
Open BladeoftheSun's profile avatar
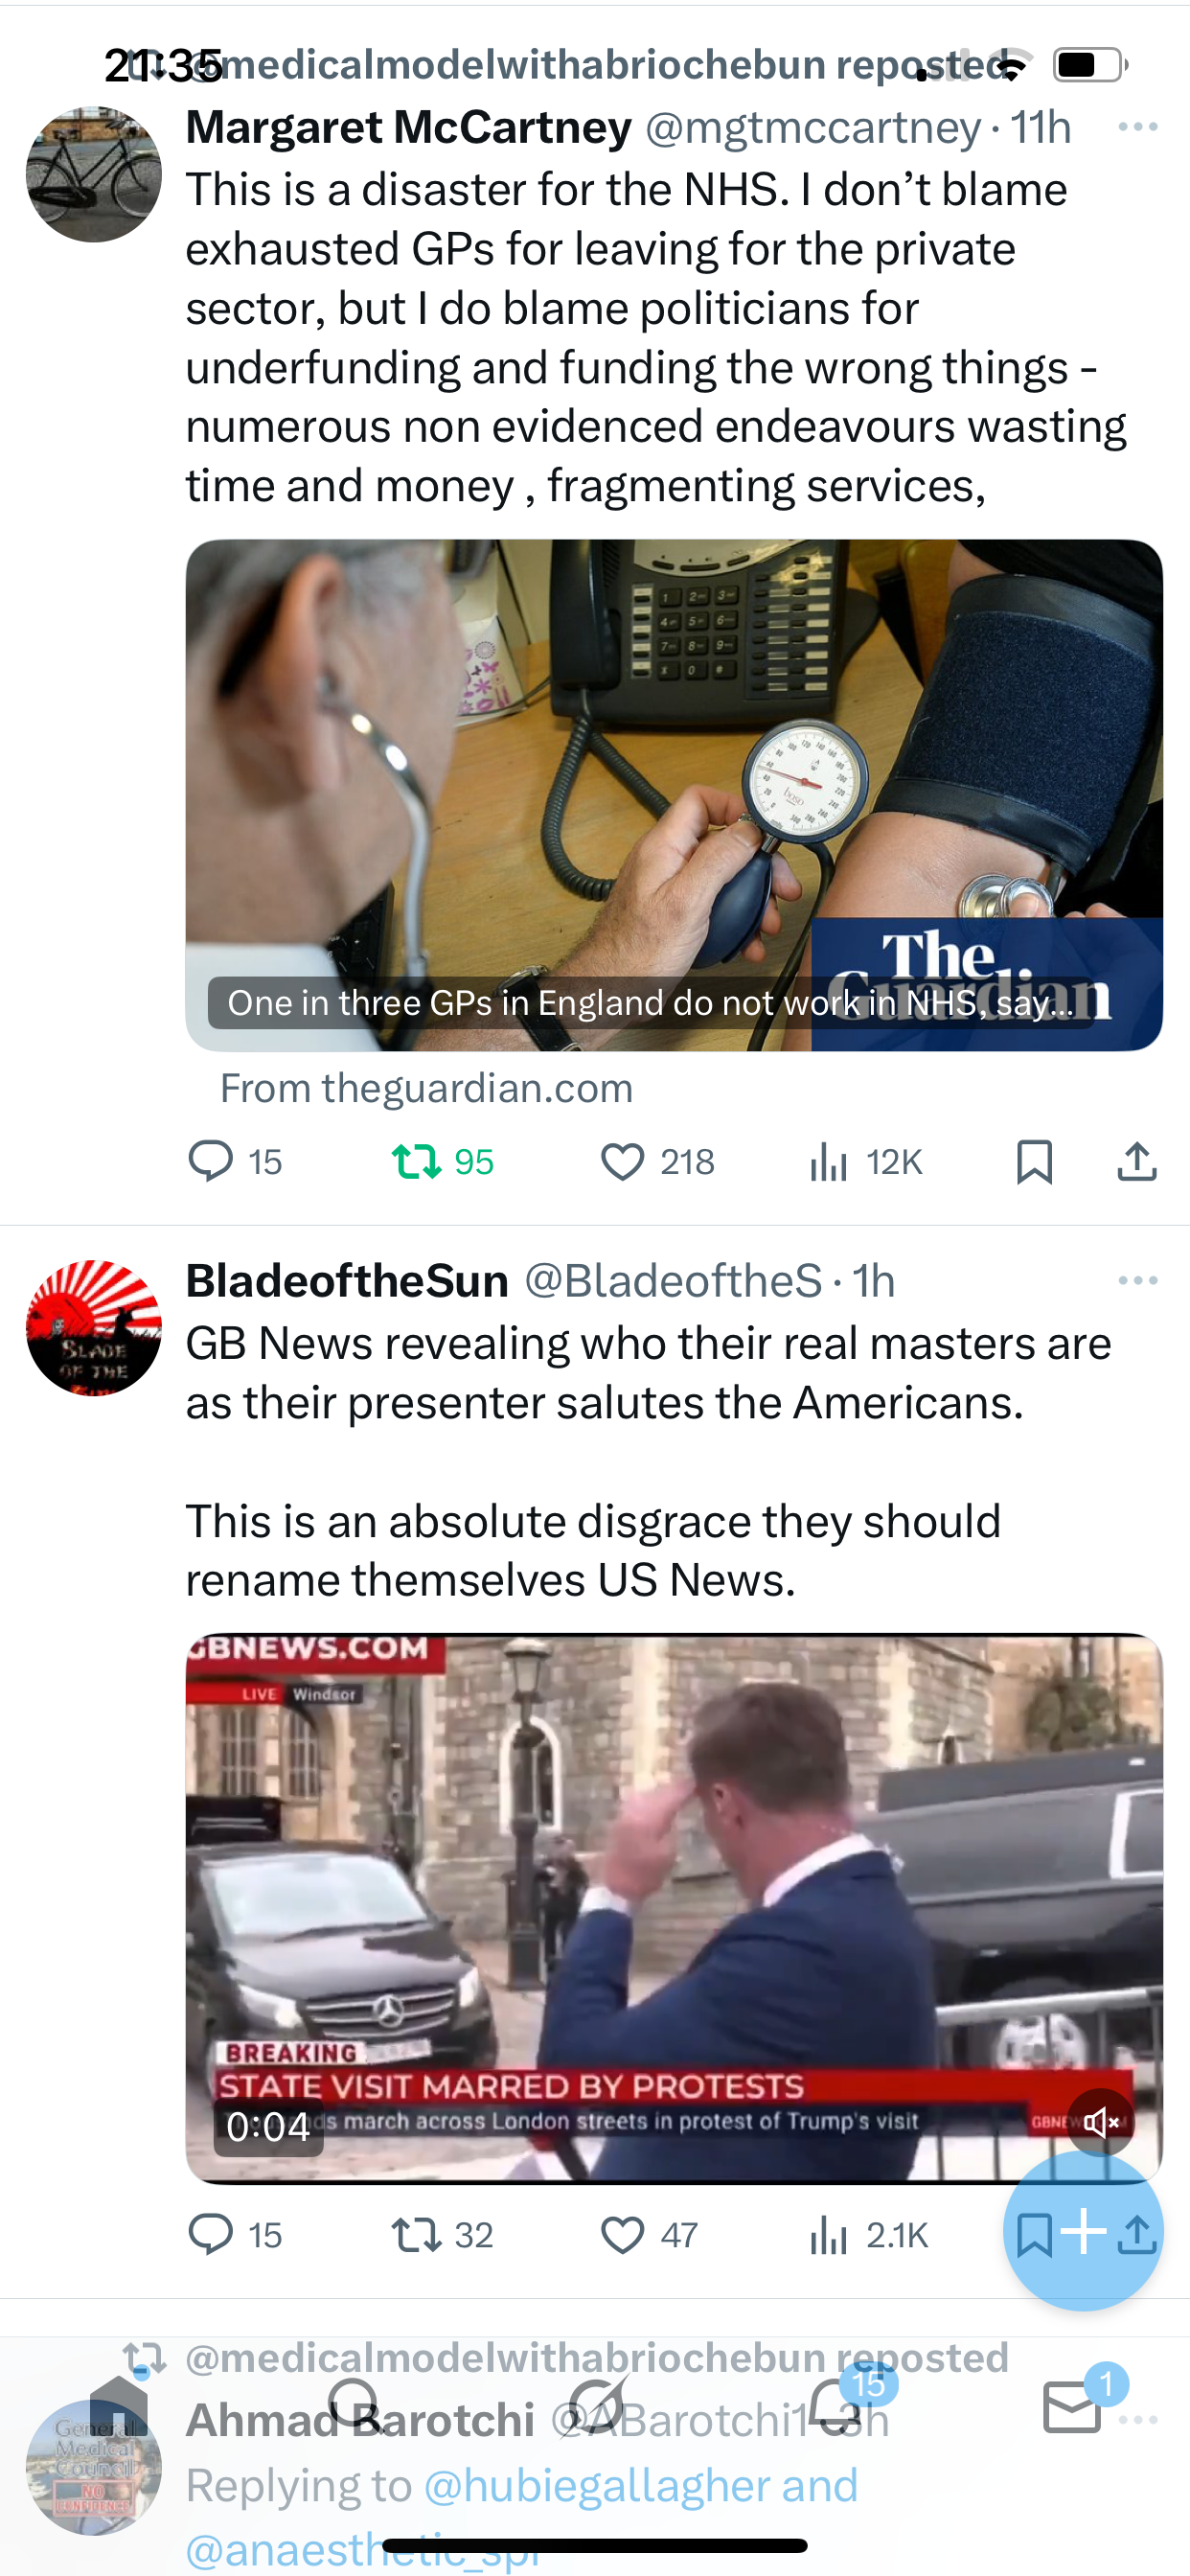tap(94, 1328)
